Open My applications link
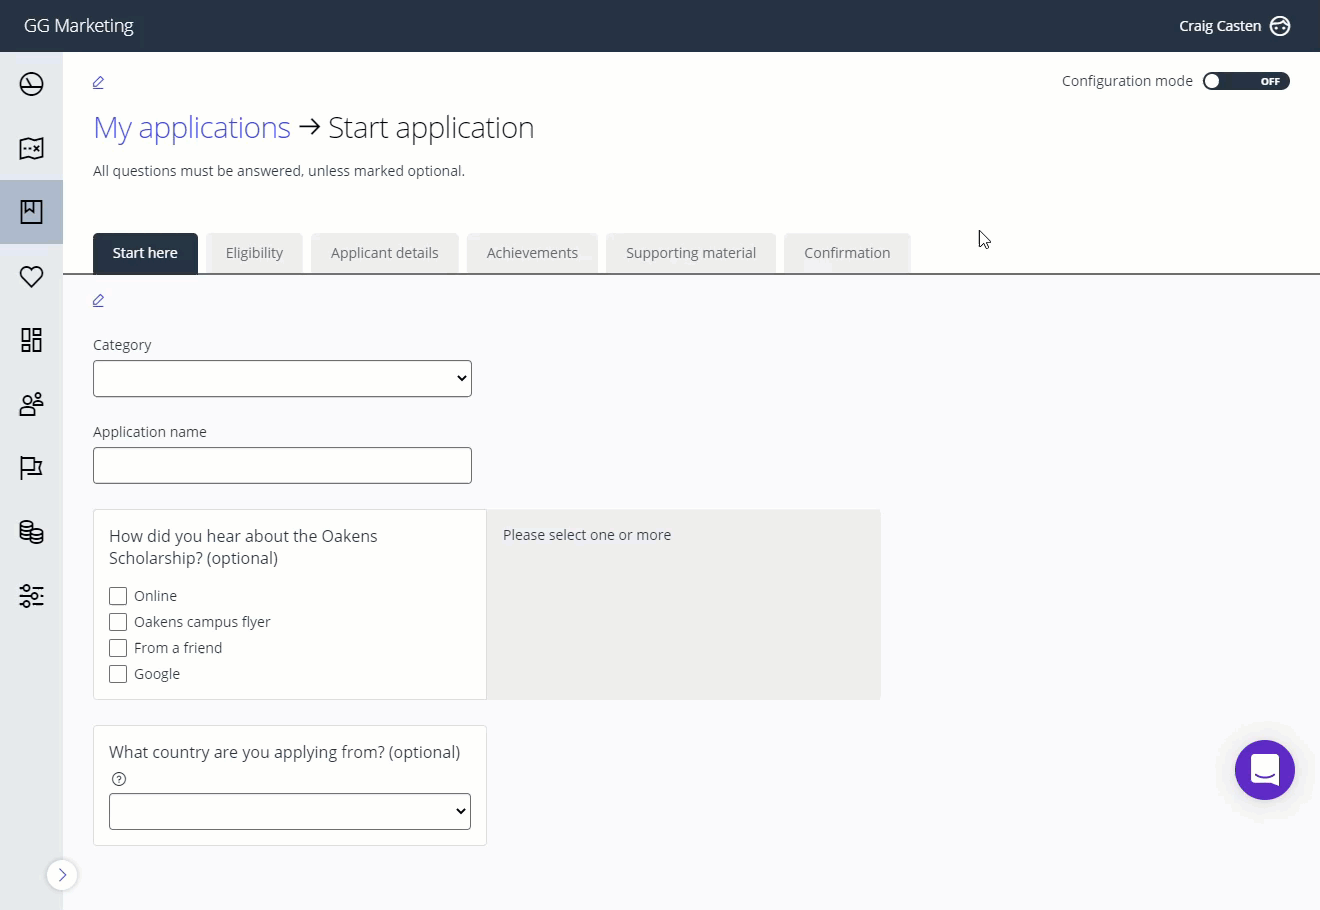The width and height of the screenshot is (1320, 910). pos(191,127)
